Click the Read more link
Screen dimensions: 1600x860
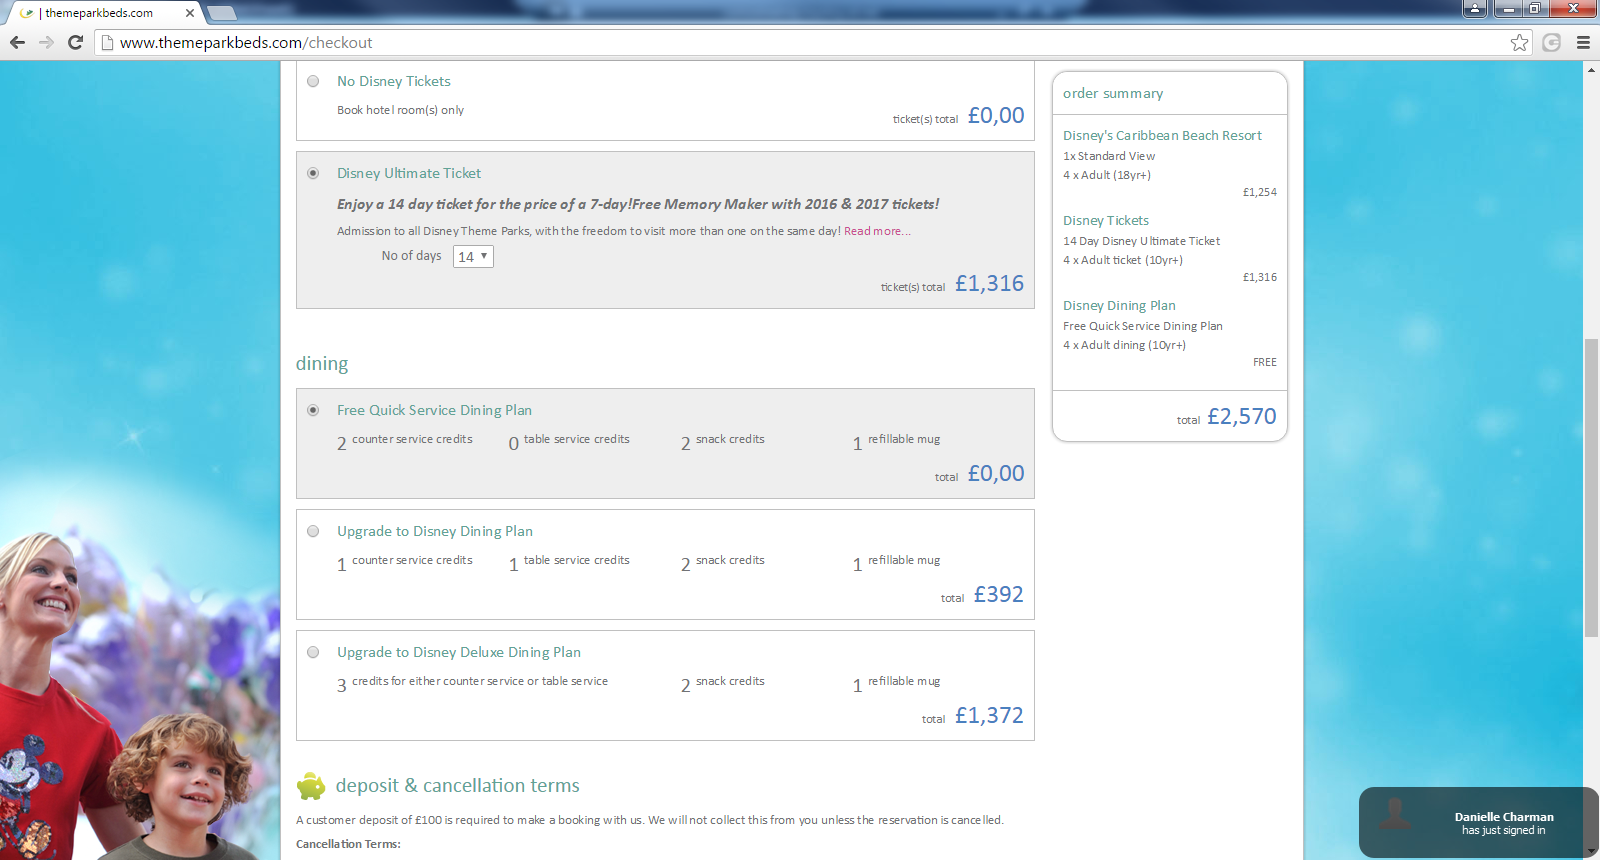pyautogui.click(x=877, y=231)
